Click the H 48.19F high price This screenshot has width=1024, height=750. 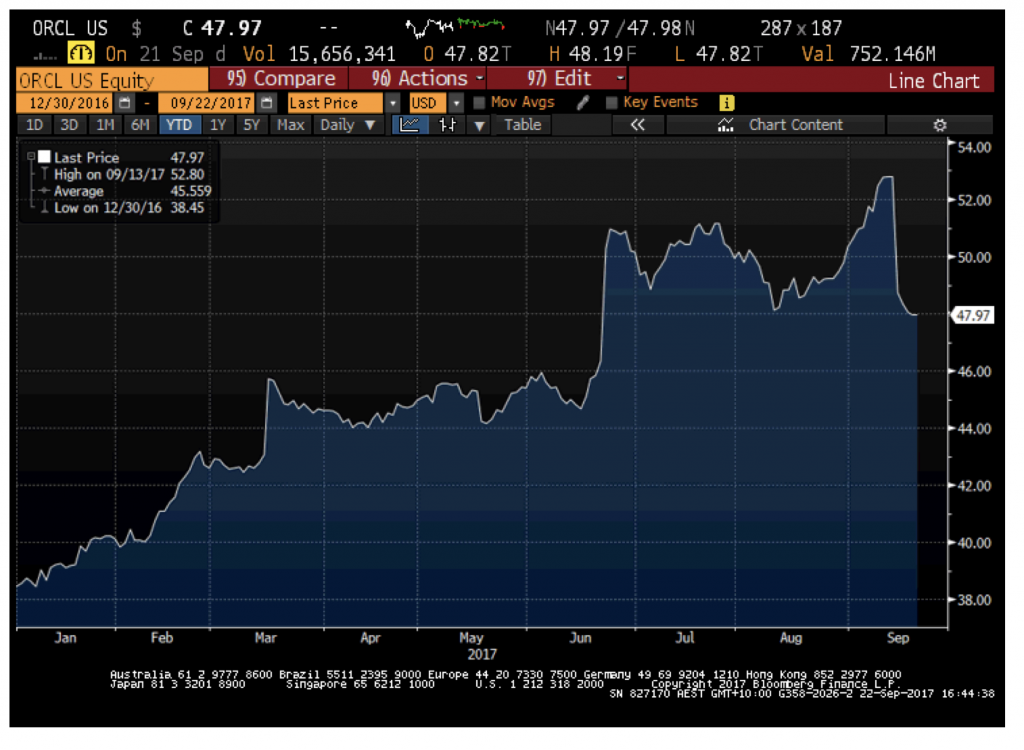[592, 54]
